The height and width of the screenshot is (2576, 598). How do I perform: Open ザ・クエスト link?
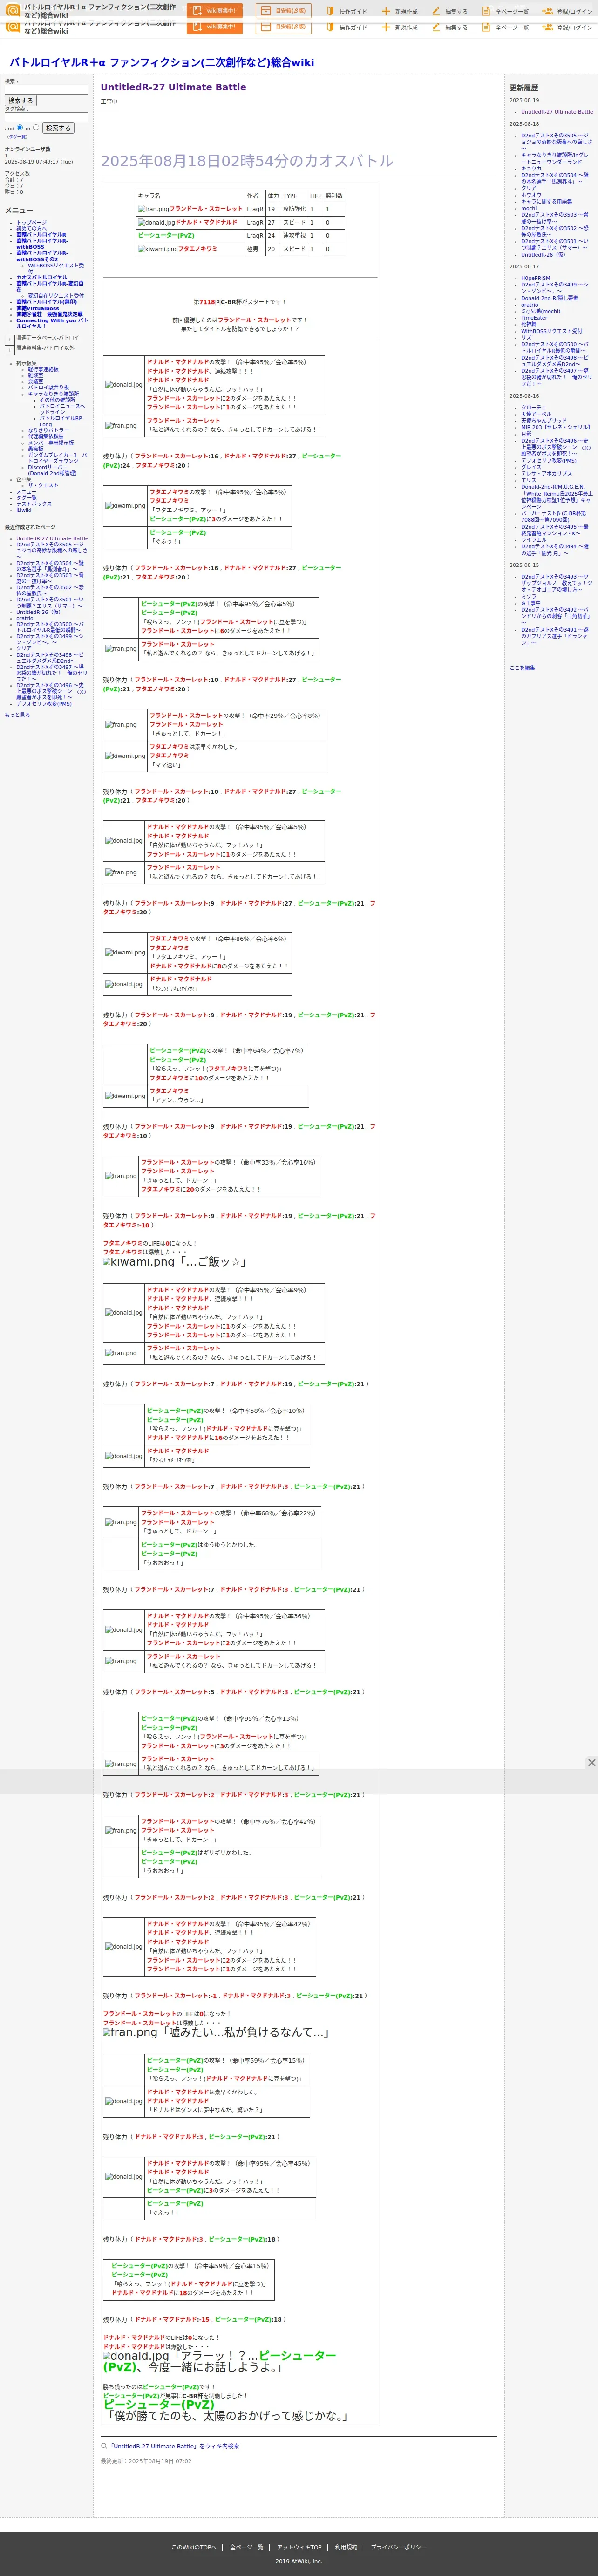(x=43, y=485)
